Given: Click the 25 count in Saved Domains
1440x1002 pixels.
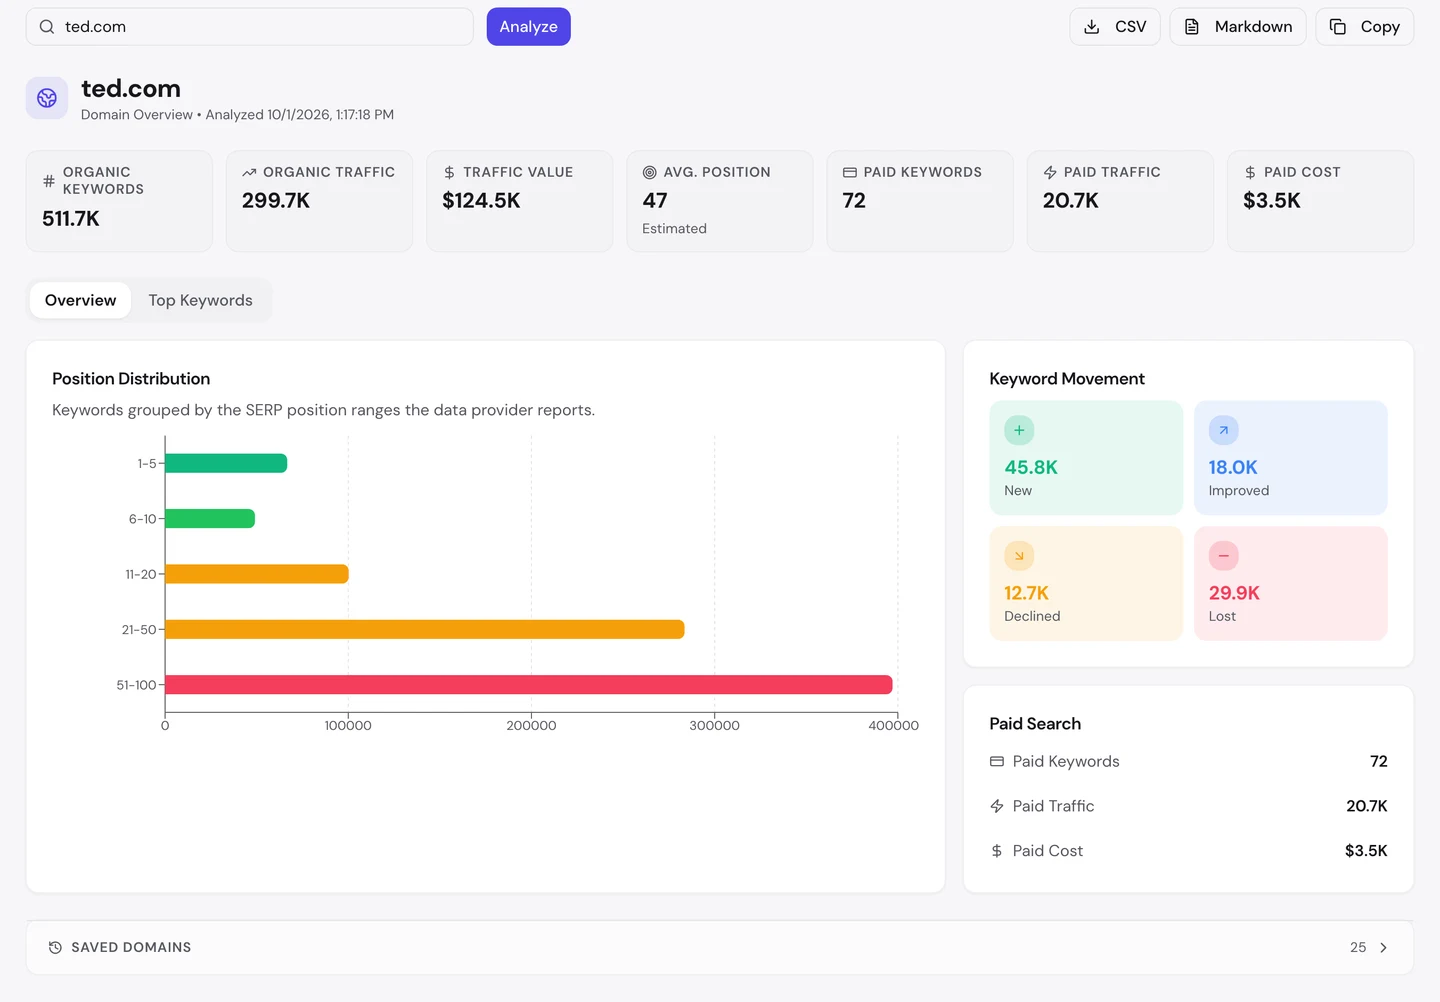Looking at the screenshot, I should click(1358, 947).
